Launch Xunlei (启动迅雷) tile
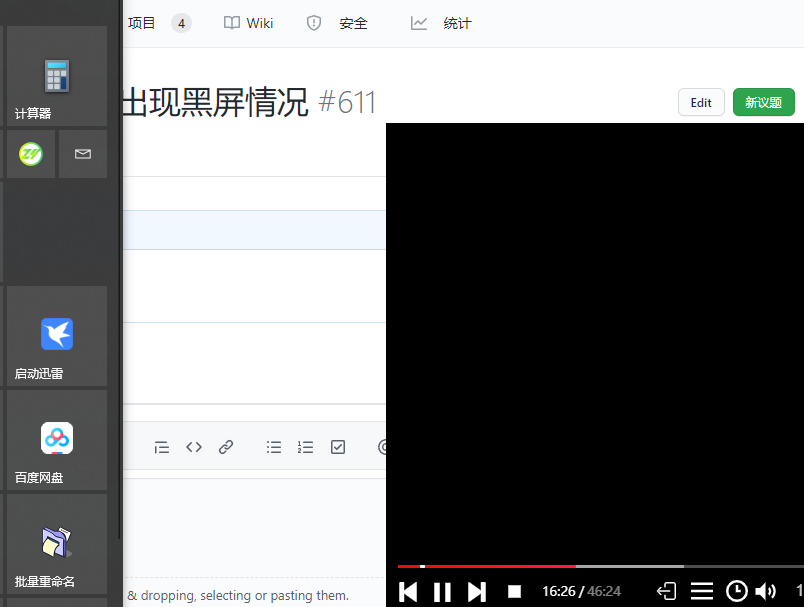 tap(57, 336)
